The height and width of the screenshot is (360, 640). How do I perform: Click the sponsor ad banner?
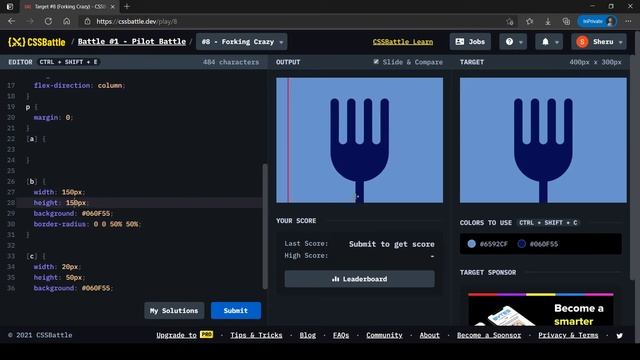coord(541,309)
